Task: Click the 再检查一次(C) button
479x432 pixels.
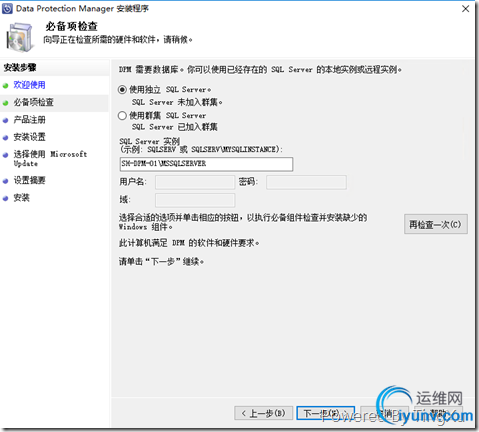Action: pos(435,224)
